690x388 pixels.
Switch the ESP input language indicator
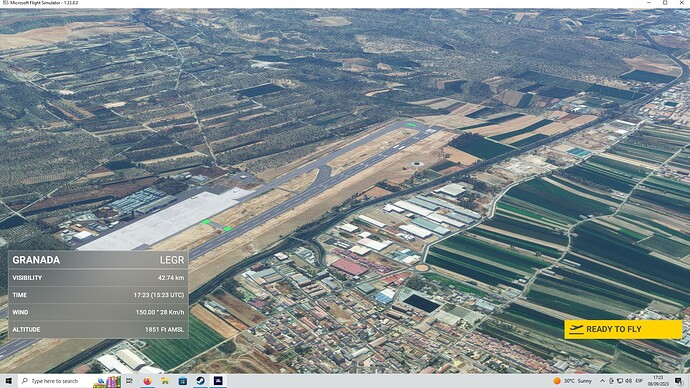[x=639, y=381]
